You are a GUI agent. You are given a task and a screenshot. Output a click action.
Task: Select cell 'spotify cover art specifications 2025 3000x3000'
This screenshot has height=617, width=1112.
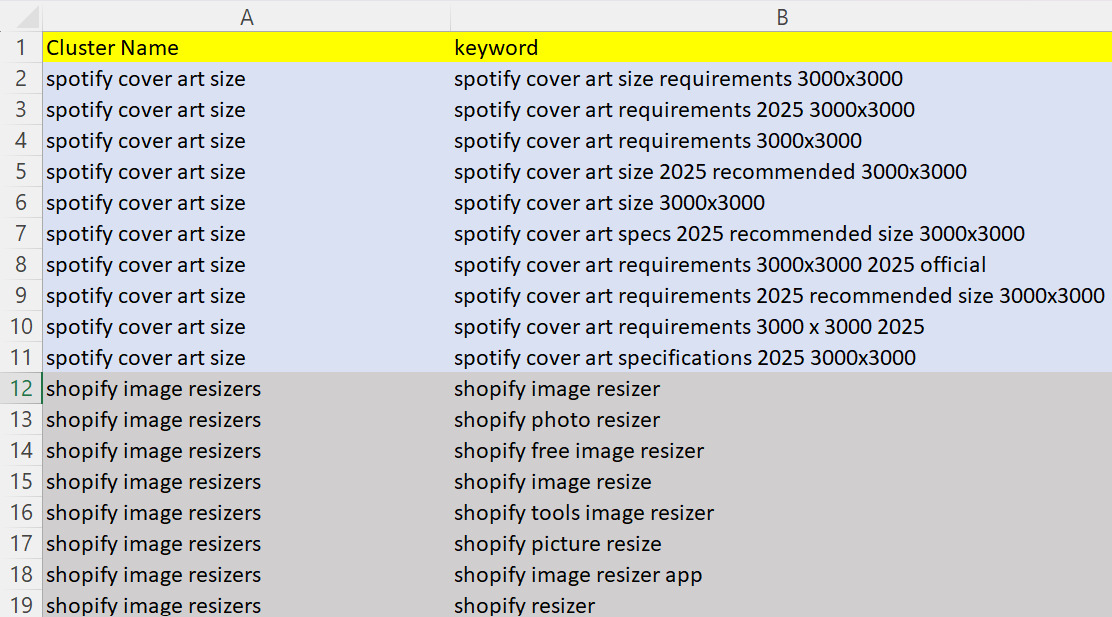(x=782, y=357)
